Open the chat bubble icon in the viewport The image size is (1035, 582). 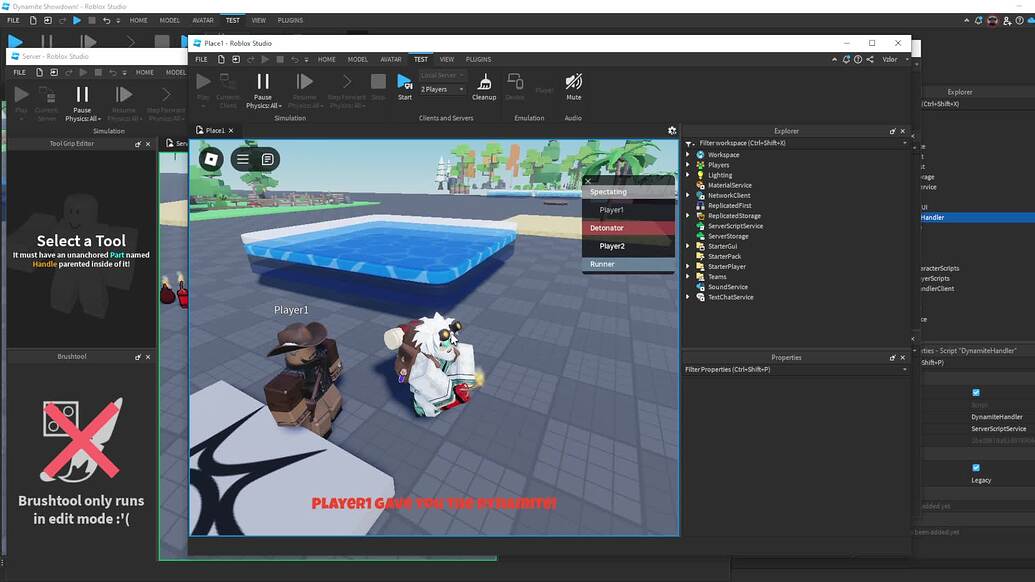[268, 159]
